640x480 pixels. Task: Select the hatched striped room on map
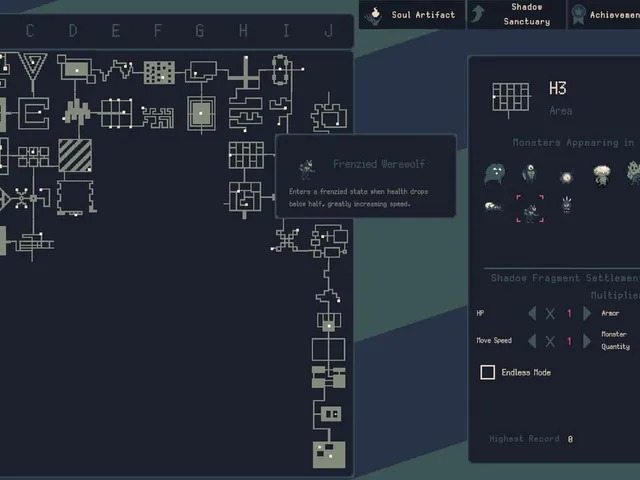[x=75, y=156]
